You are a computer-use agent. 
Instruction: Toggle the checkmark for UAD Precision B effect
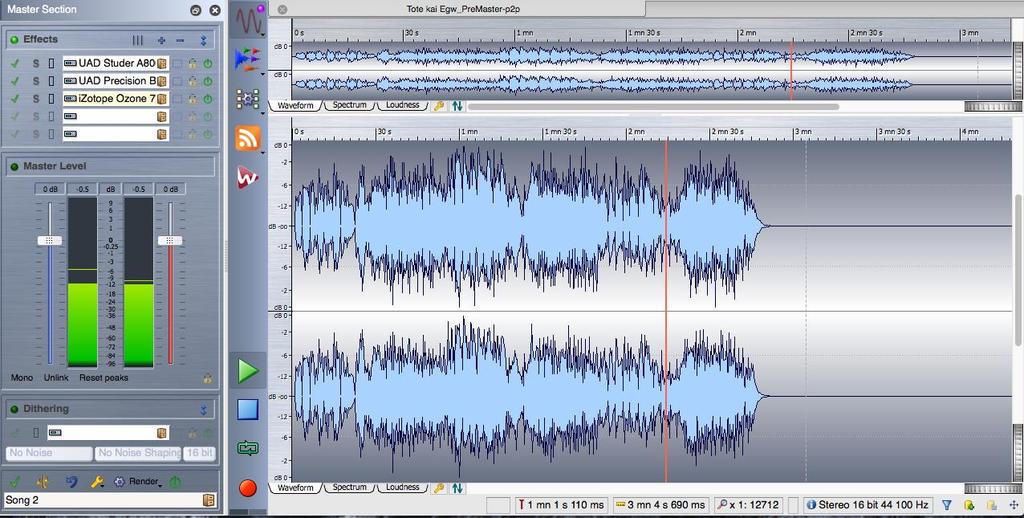tap(15, 81)
